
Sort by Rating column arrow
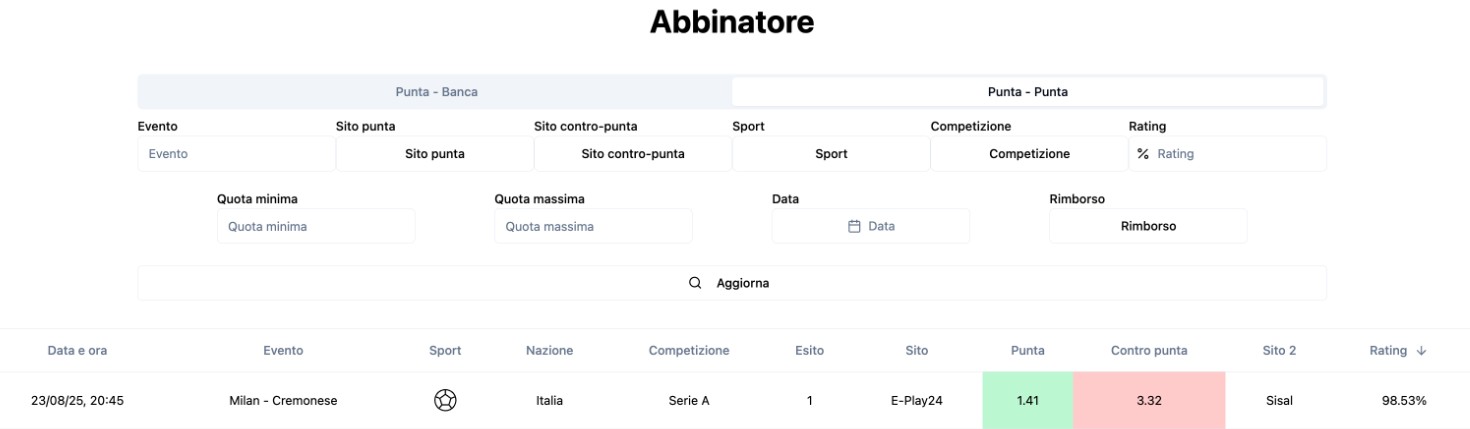click(x=1421, y=351)
